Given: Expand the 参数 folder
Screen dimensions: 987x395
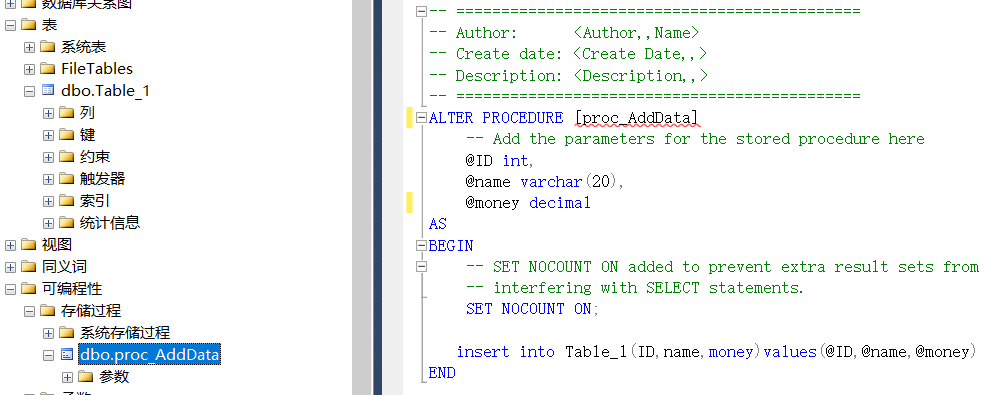Looking at the screenshot, I should point(67,377).
